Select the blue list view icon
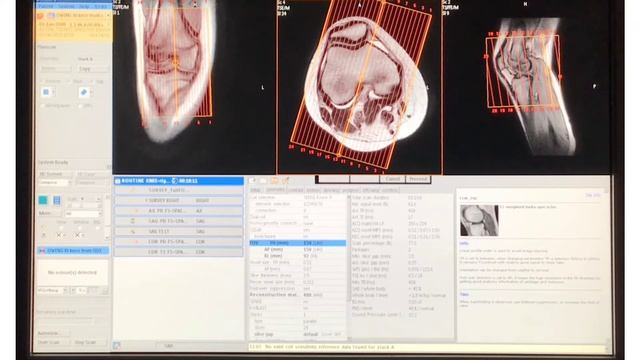 coord(57,200)
